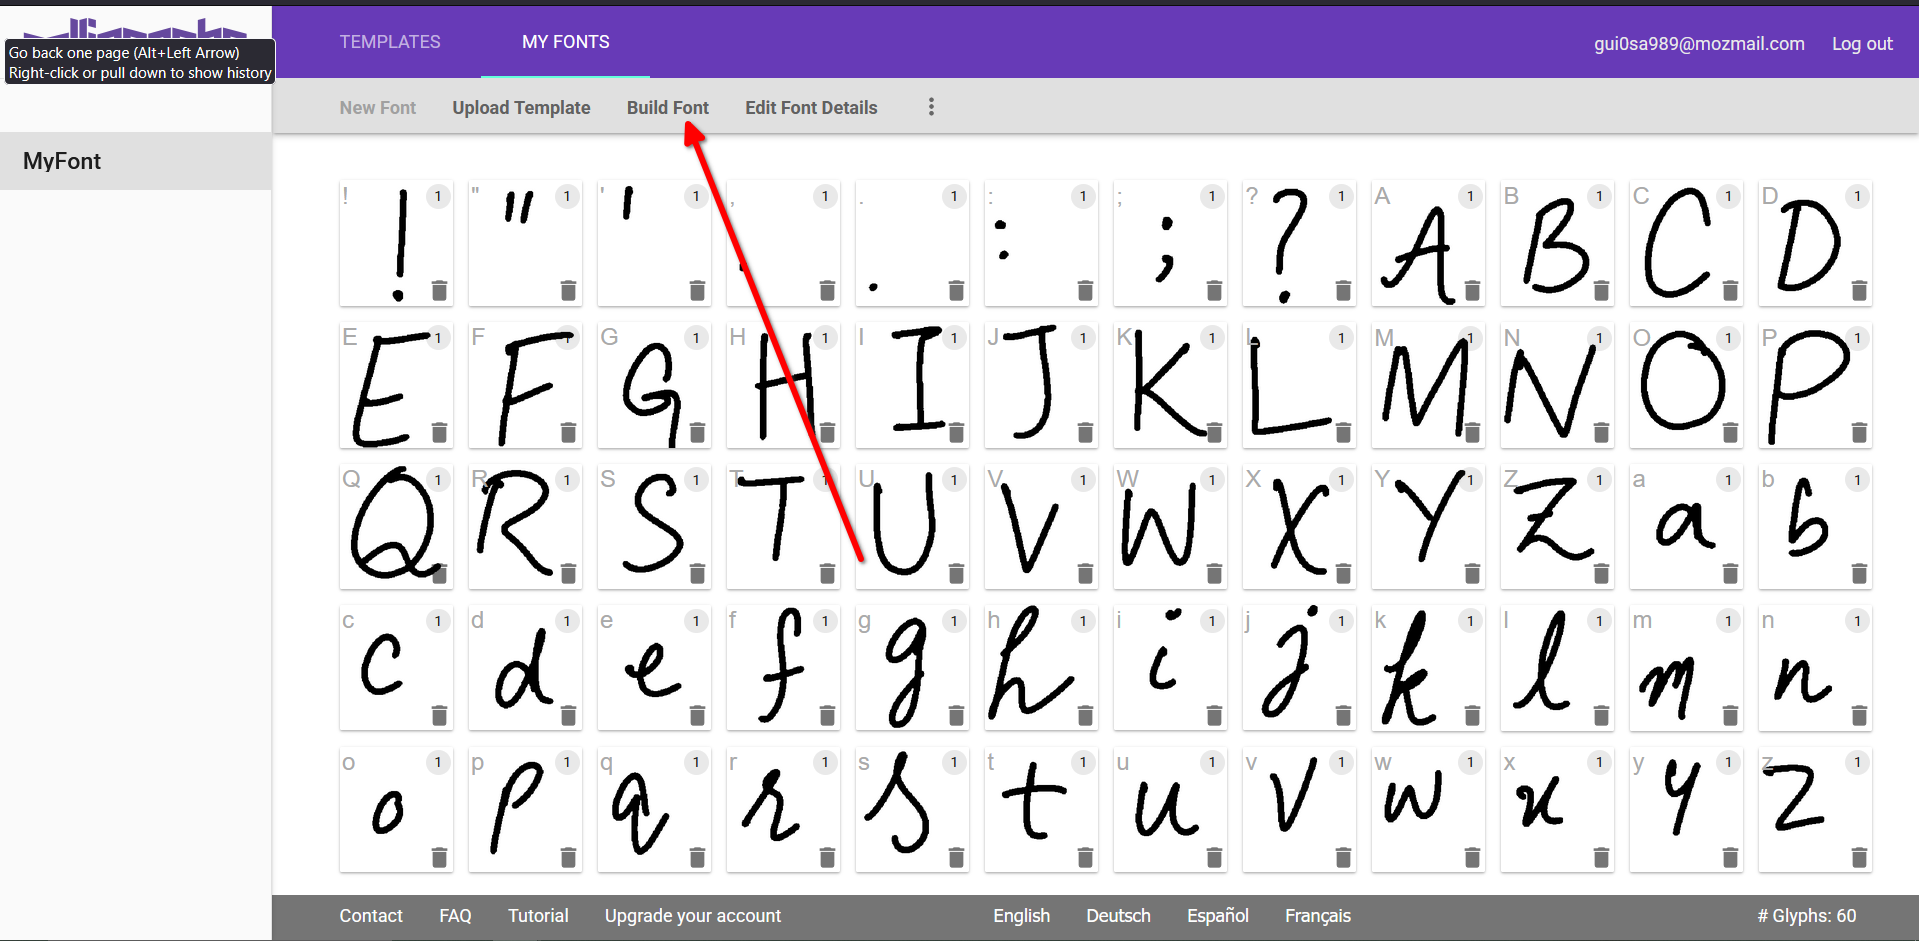1919x941 pixels.
Task: Open the uppercase B glyph thumbnail
Action: coord(1557,244)
